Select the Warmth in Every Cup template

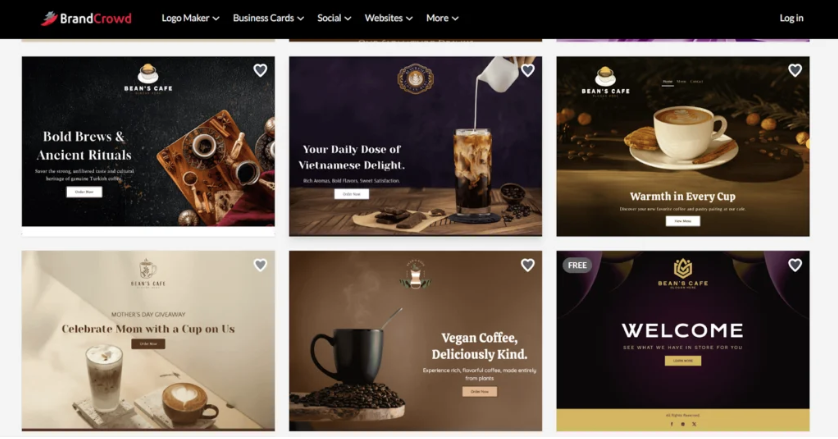[683, 147]
